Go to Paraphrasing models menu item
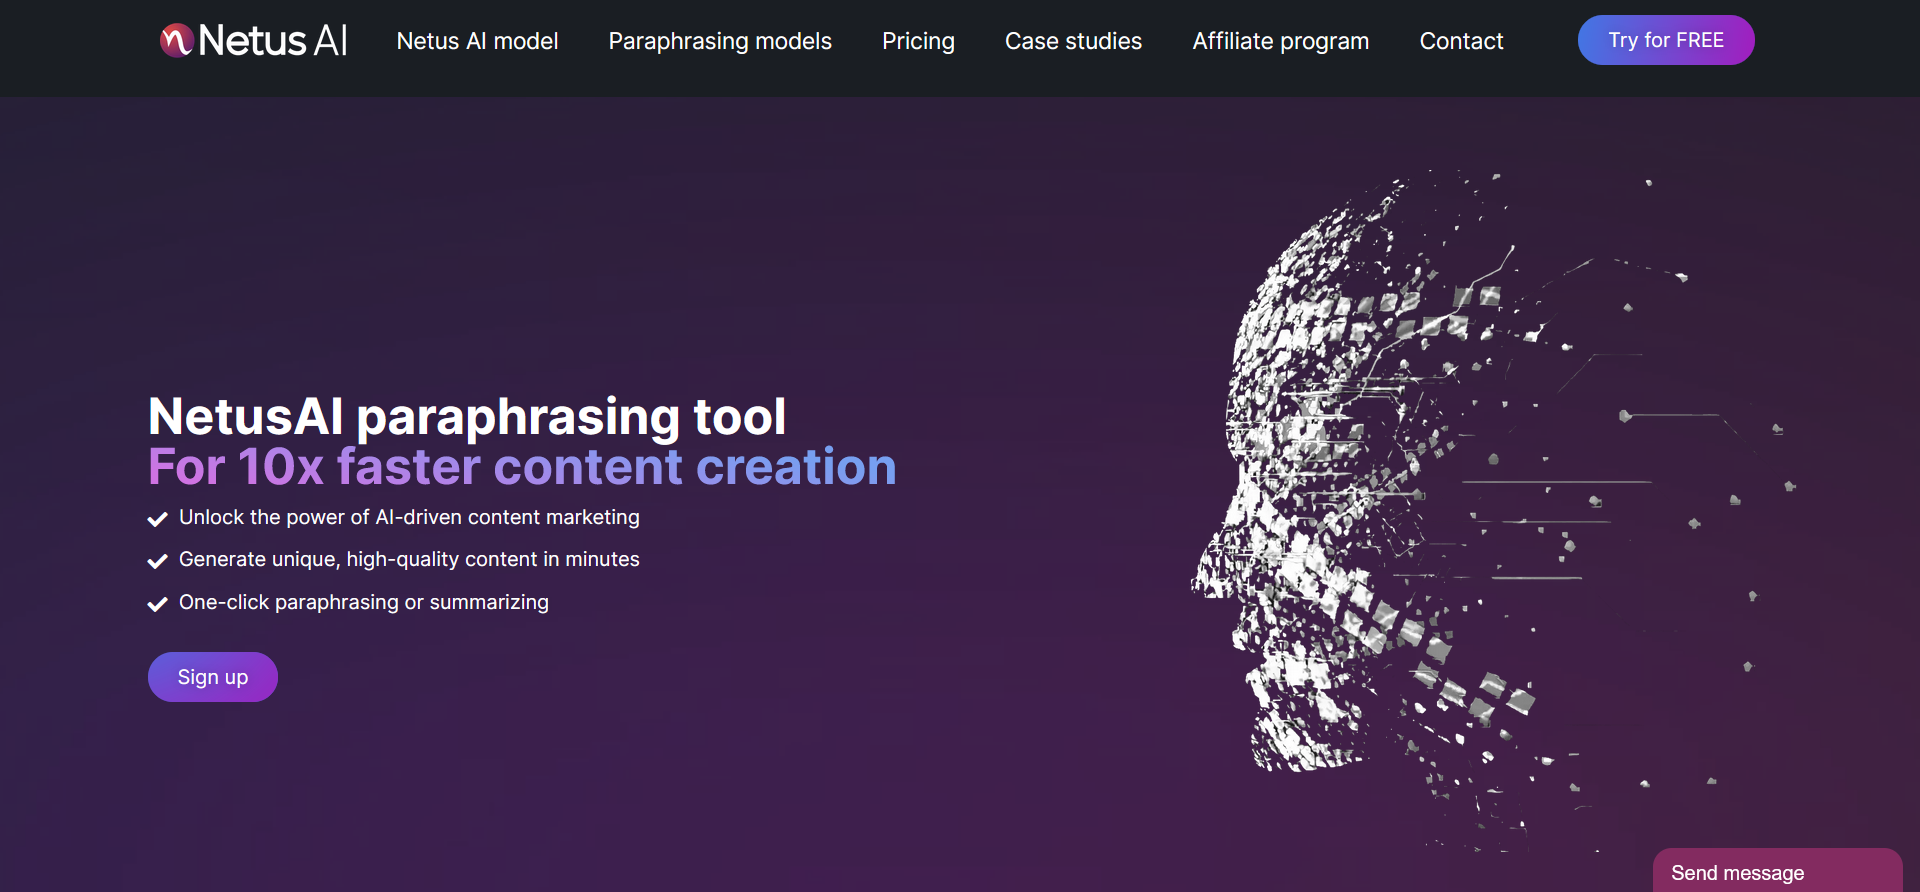This screenshot has width=1920, height=892. pyautogui.click(x=720, y=41)
